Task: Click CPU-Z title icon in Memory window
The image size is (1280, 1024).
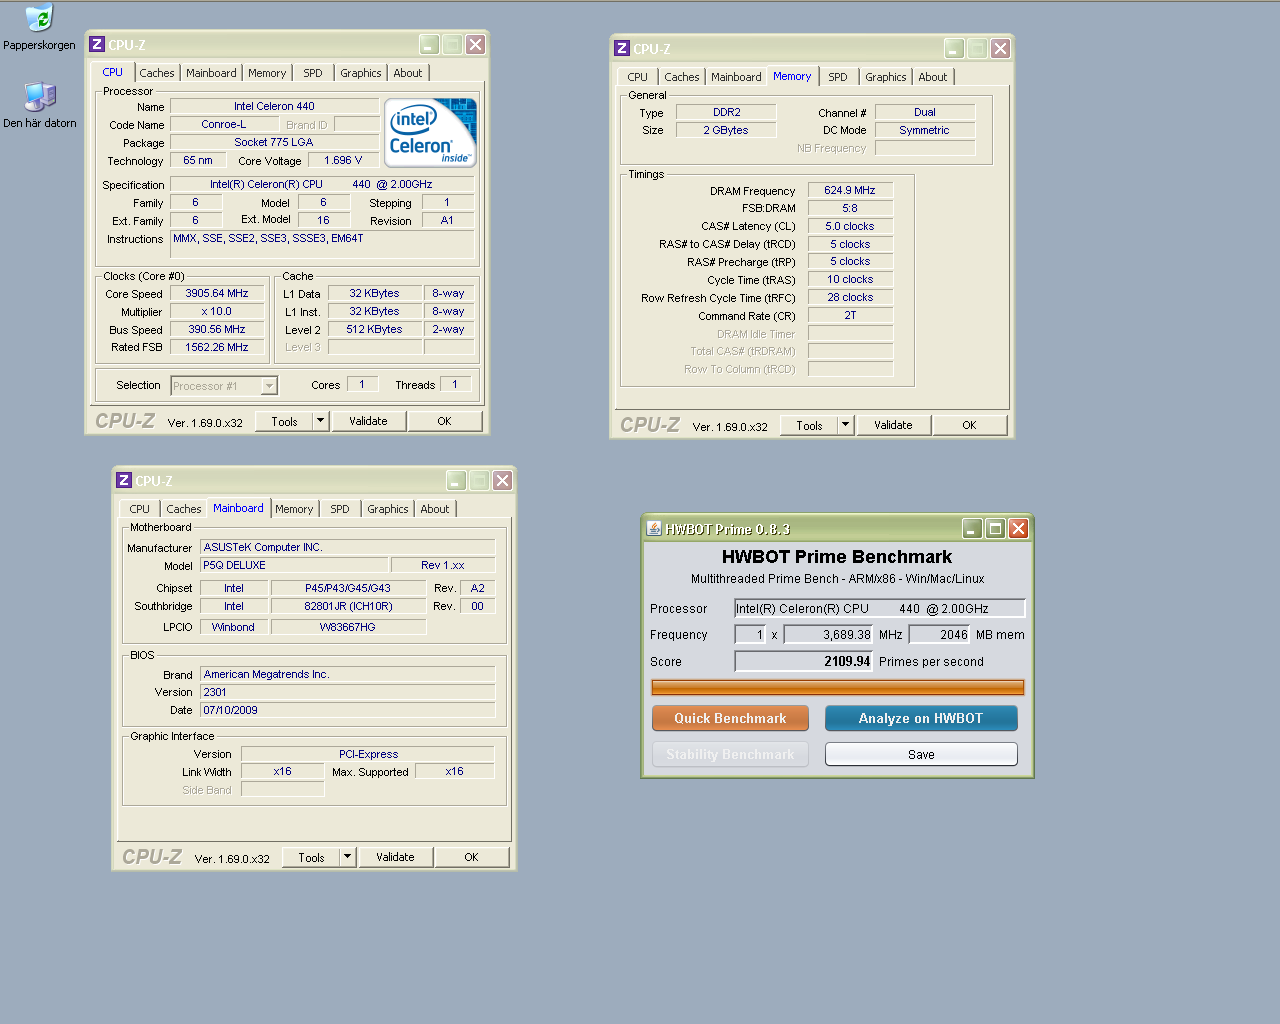Action: click(622, 48)
